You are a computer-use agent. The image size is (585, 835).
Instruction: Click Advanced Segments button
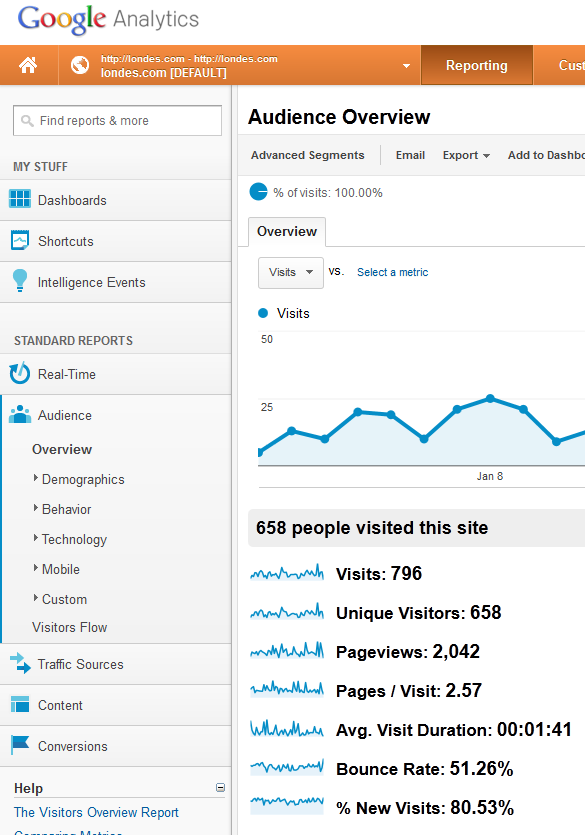coord(308,155)
